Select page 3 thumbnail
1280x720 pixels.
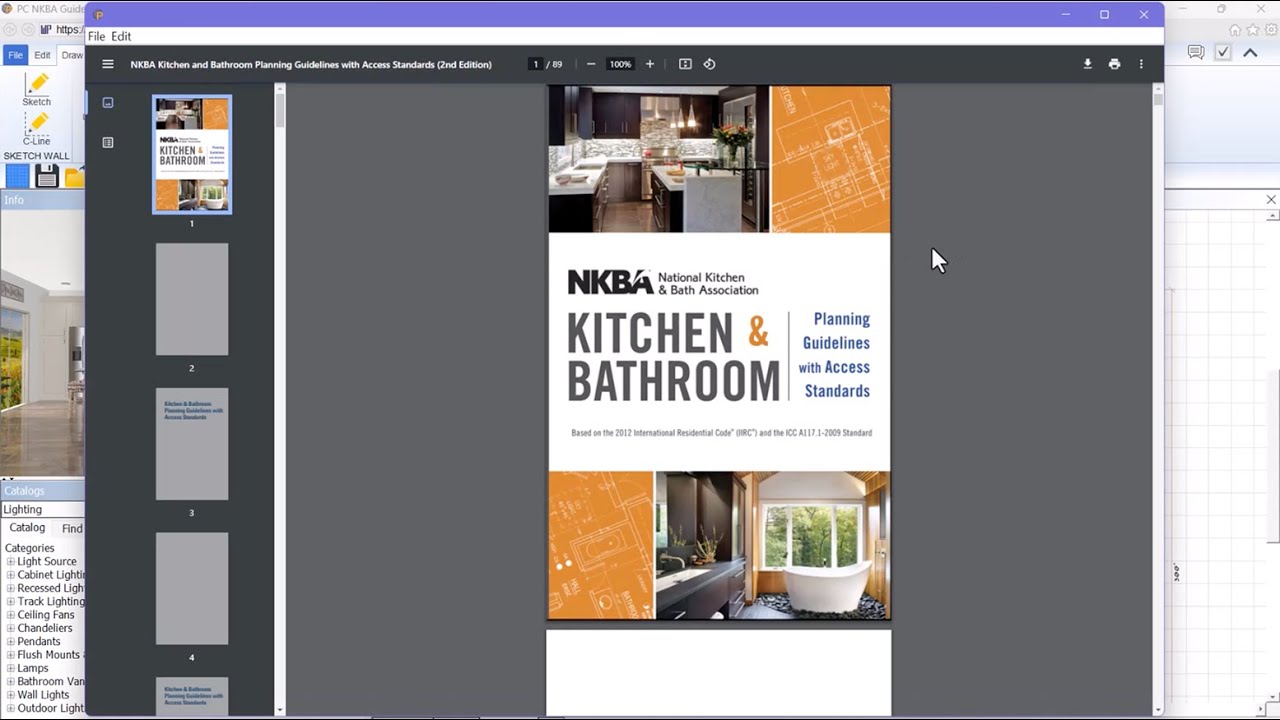pyautogui.click(x=192, y=444)
